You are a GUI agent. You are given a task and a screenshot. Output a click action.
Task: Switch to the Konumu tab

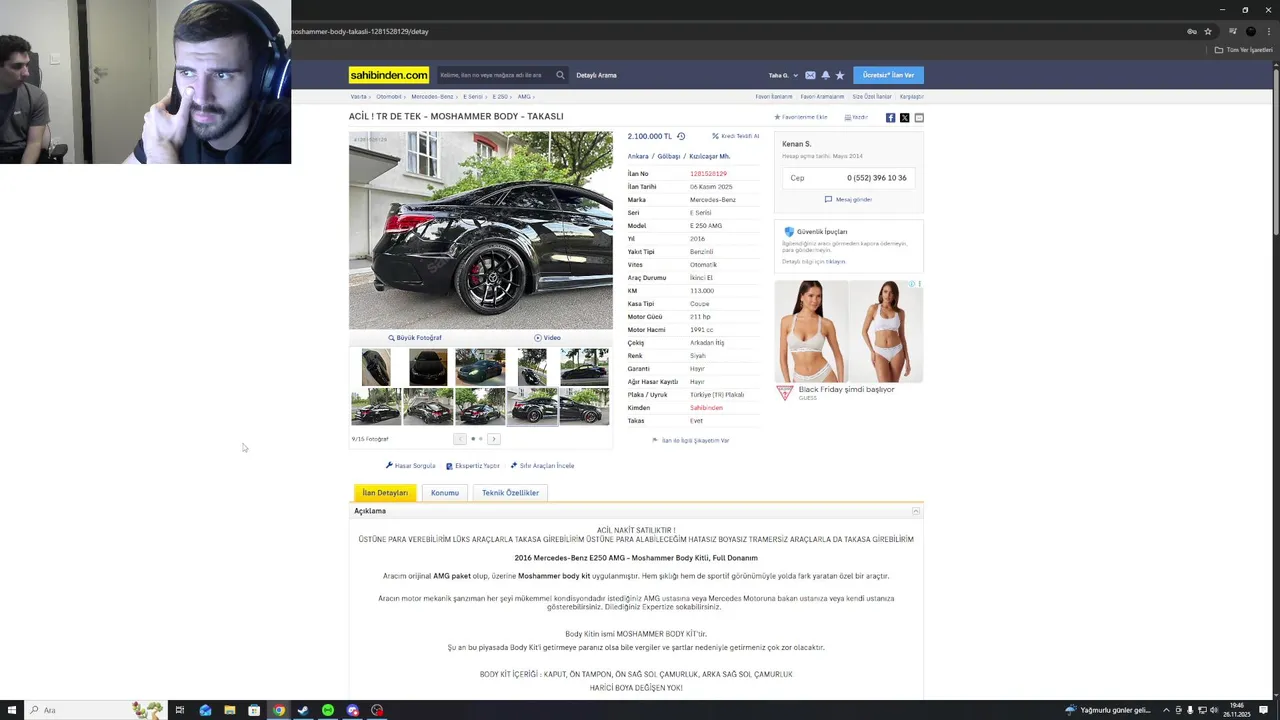445,493
